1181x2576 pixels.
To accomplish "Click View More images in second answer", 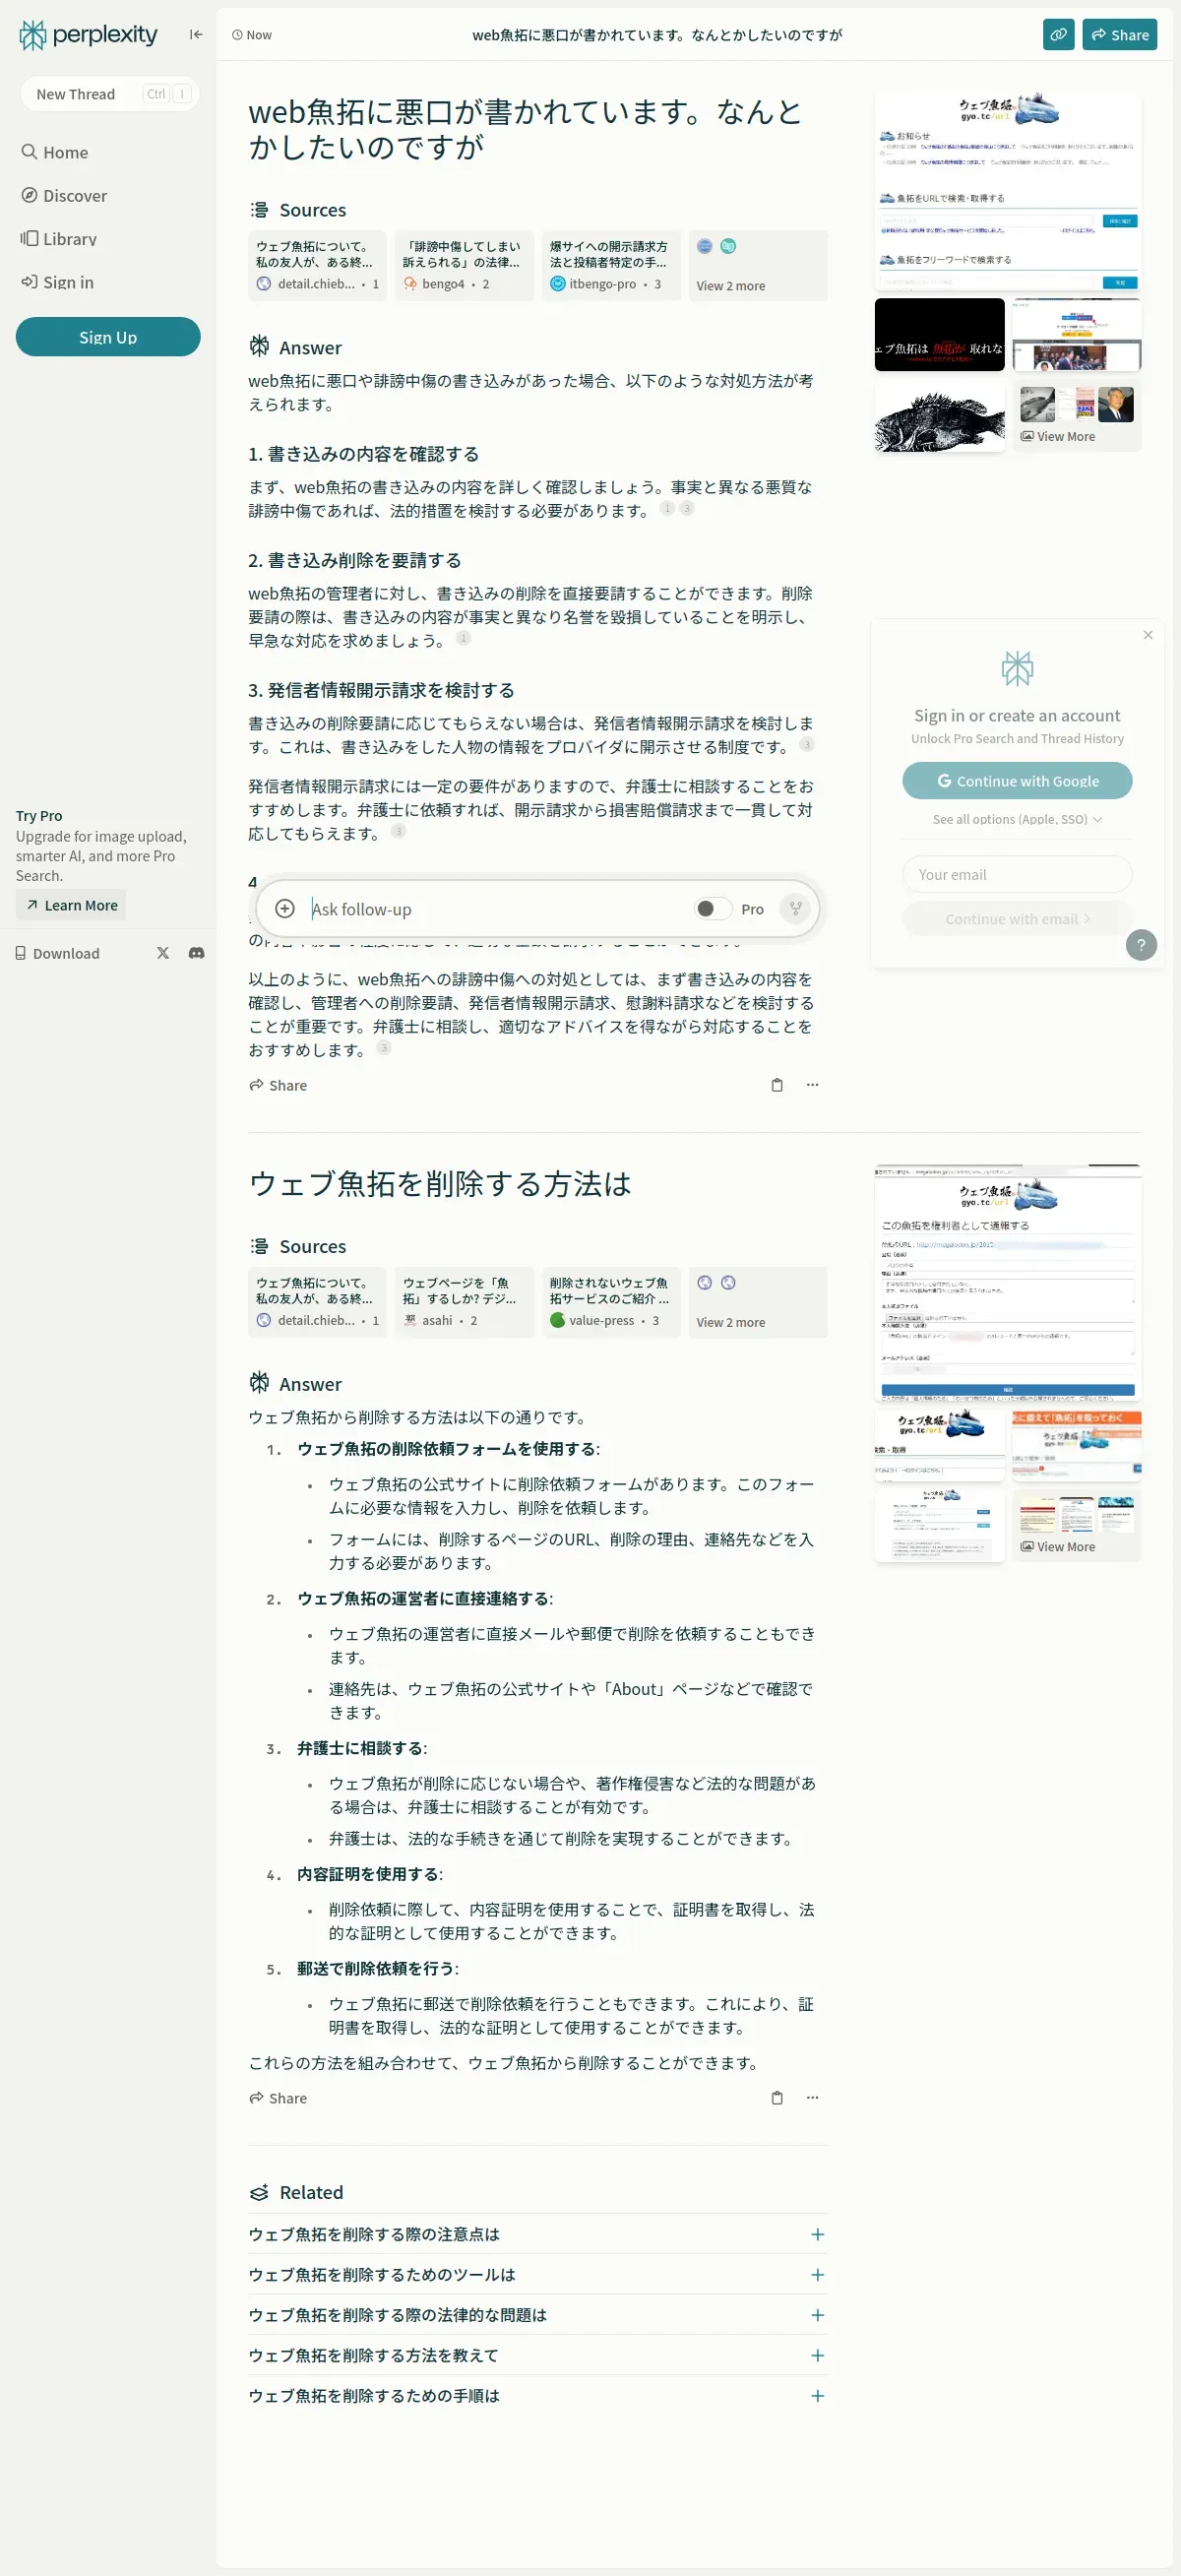I will pos(1076,1526).
